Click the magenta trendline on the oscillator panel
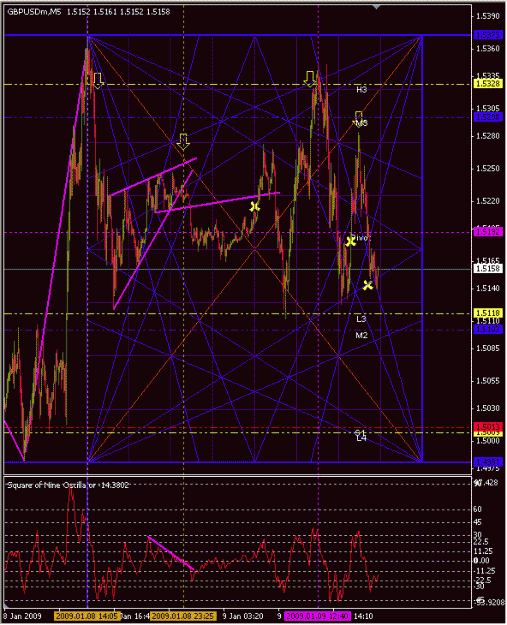The height and width of the screenshot is (625, 507). point(171,553)
